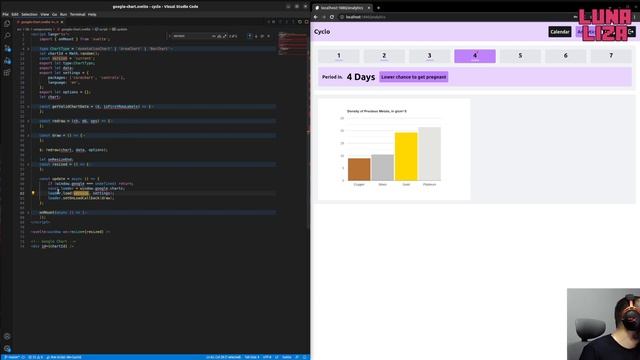The height and width of the screenshot is (360, 640).
Task: Open Extensions in VS Code activity bar
Action: pyautogui.click(x=7, y=73)
